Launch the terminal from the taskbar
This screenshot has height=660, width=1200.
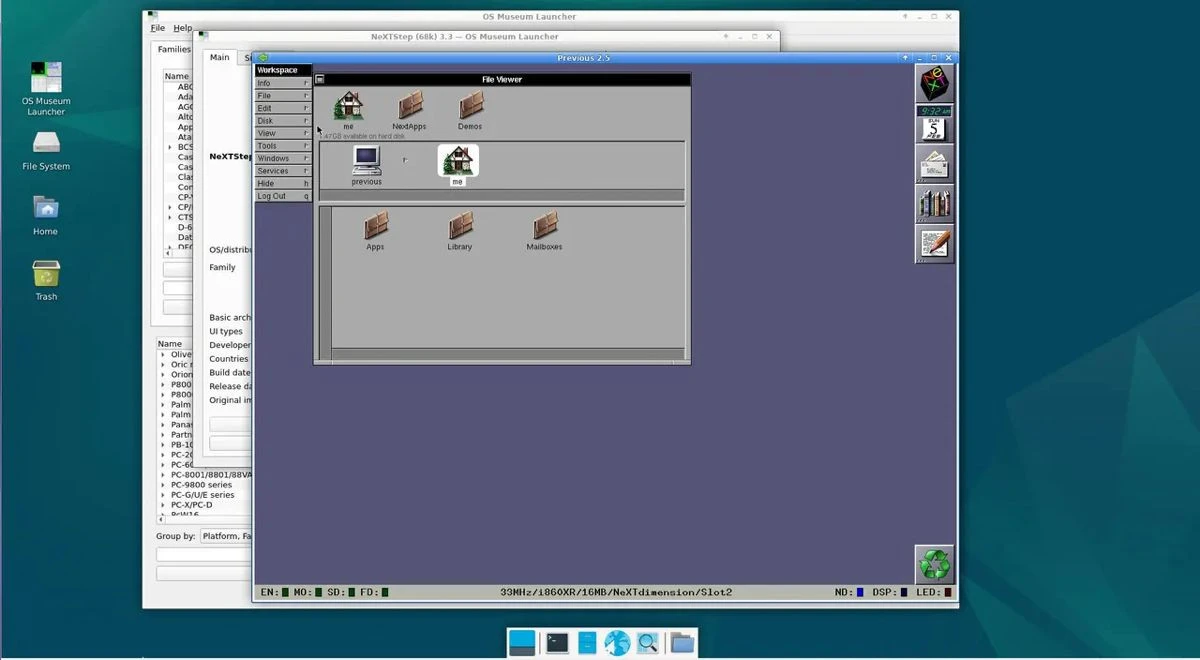557,643
